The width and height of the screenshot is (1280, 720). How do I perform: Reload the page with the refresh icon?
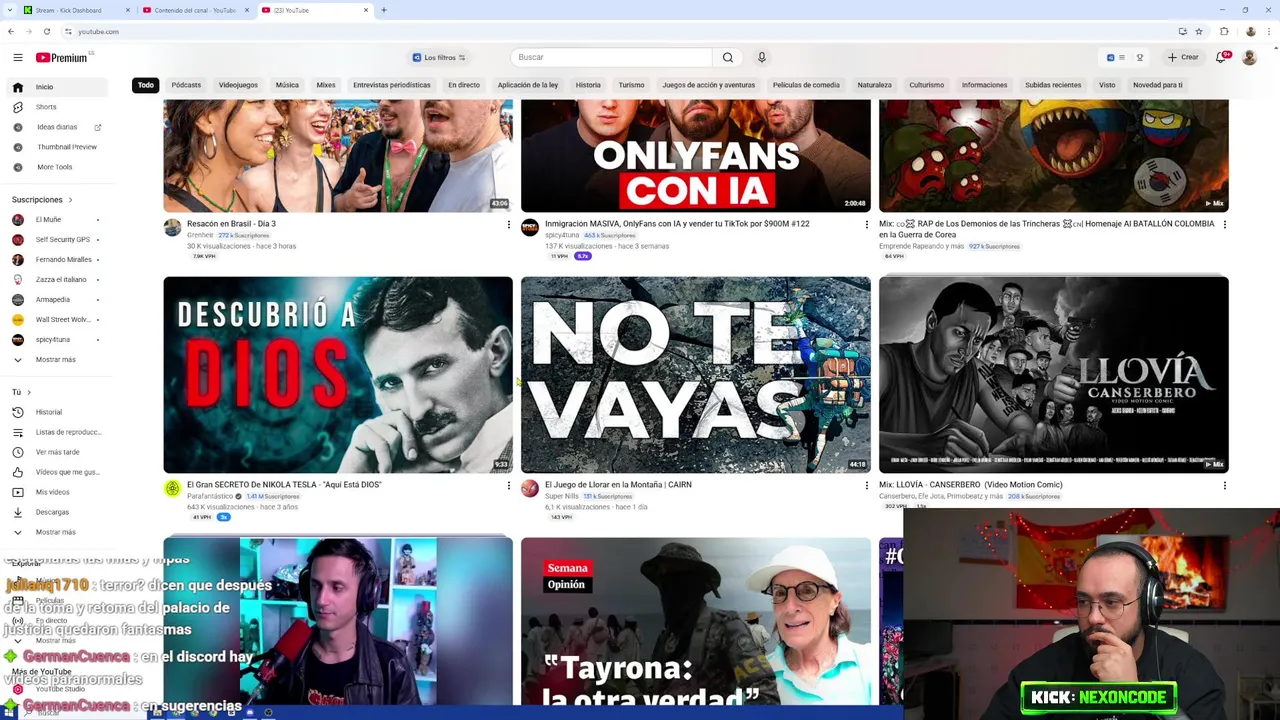click(46, 31)
